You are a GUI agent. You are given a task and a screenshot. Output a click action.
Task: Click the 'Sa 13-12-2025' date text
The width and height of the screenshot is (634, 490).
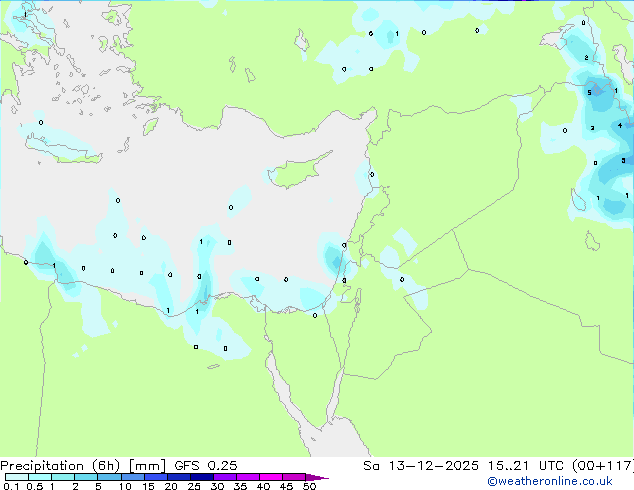421,466
